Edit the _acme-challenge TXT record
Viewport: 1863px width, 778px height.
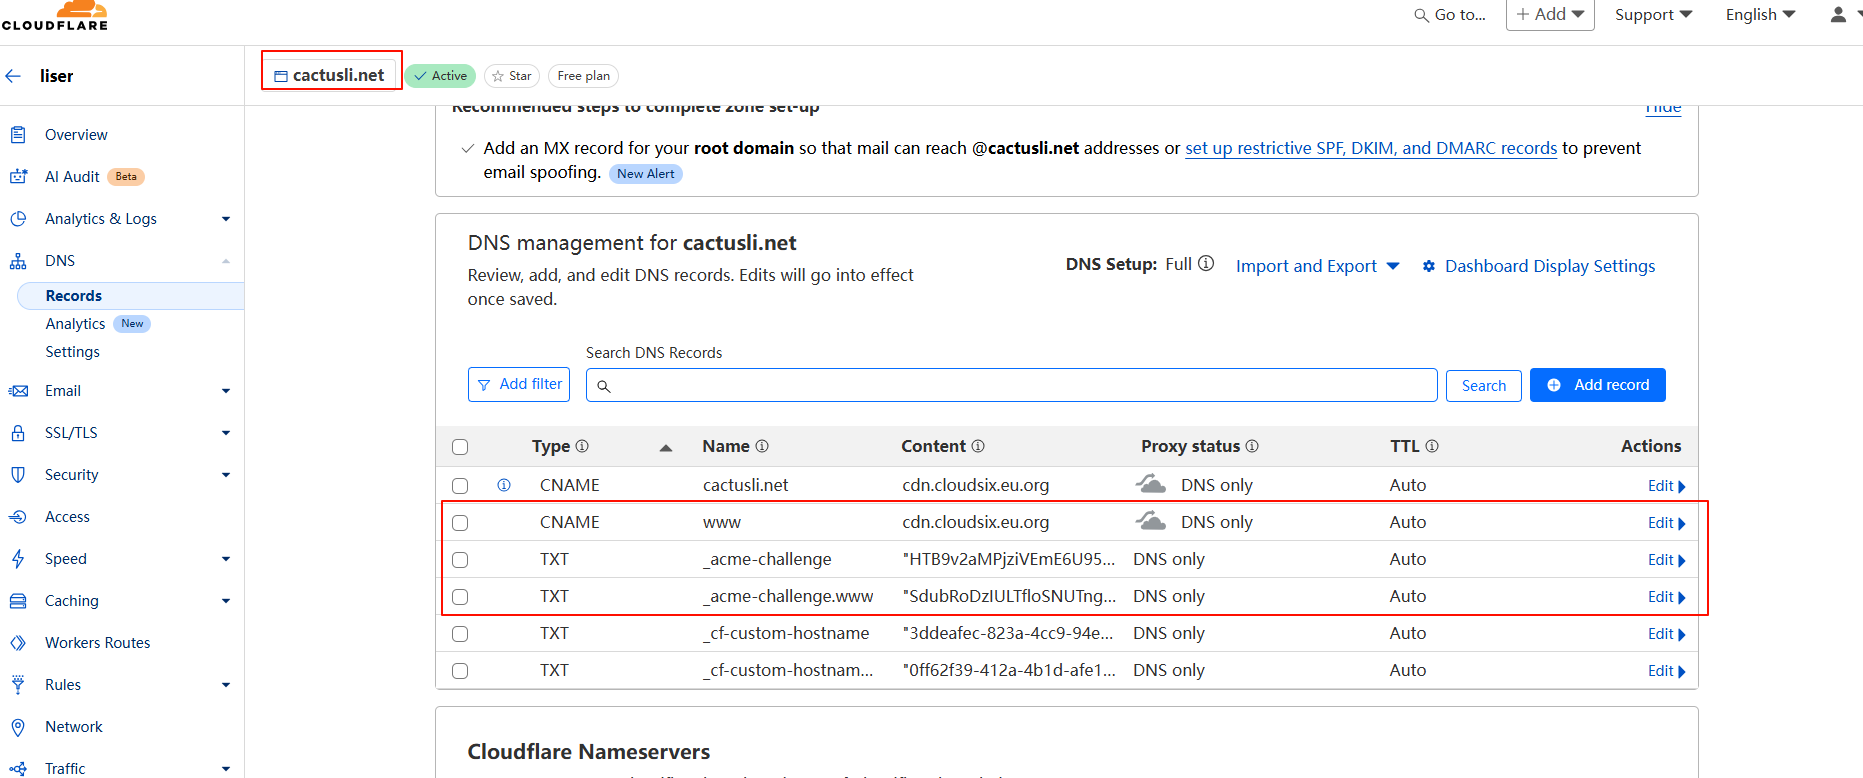[1666, 560]
